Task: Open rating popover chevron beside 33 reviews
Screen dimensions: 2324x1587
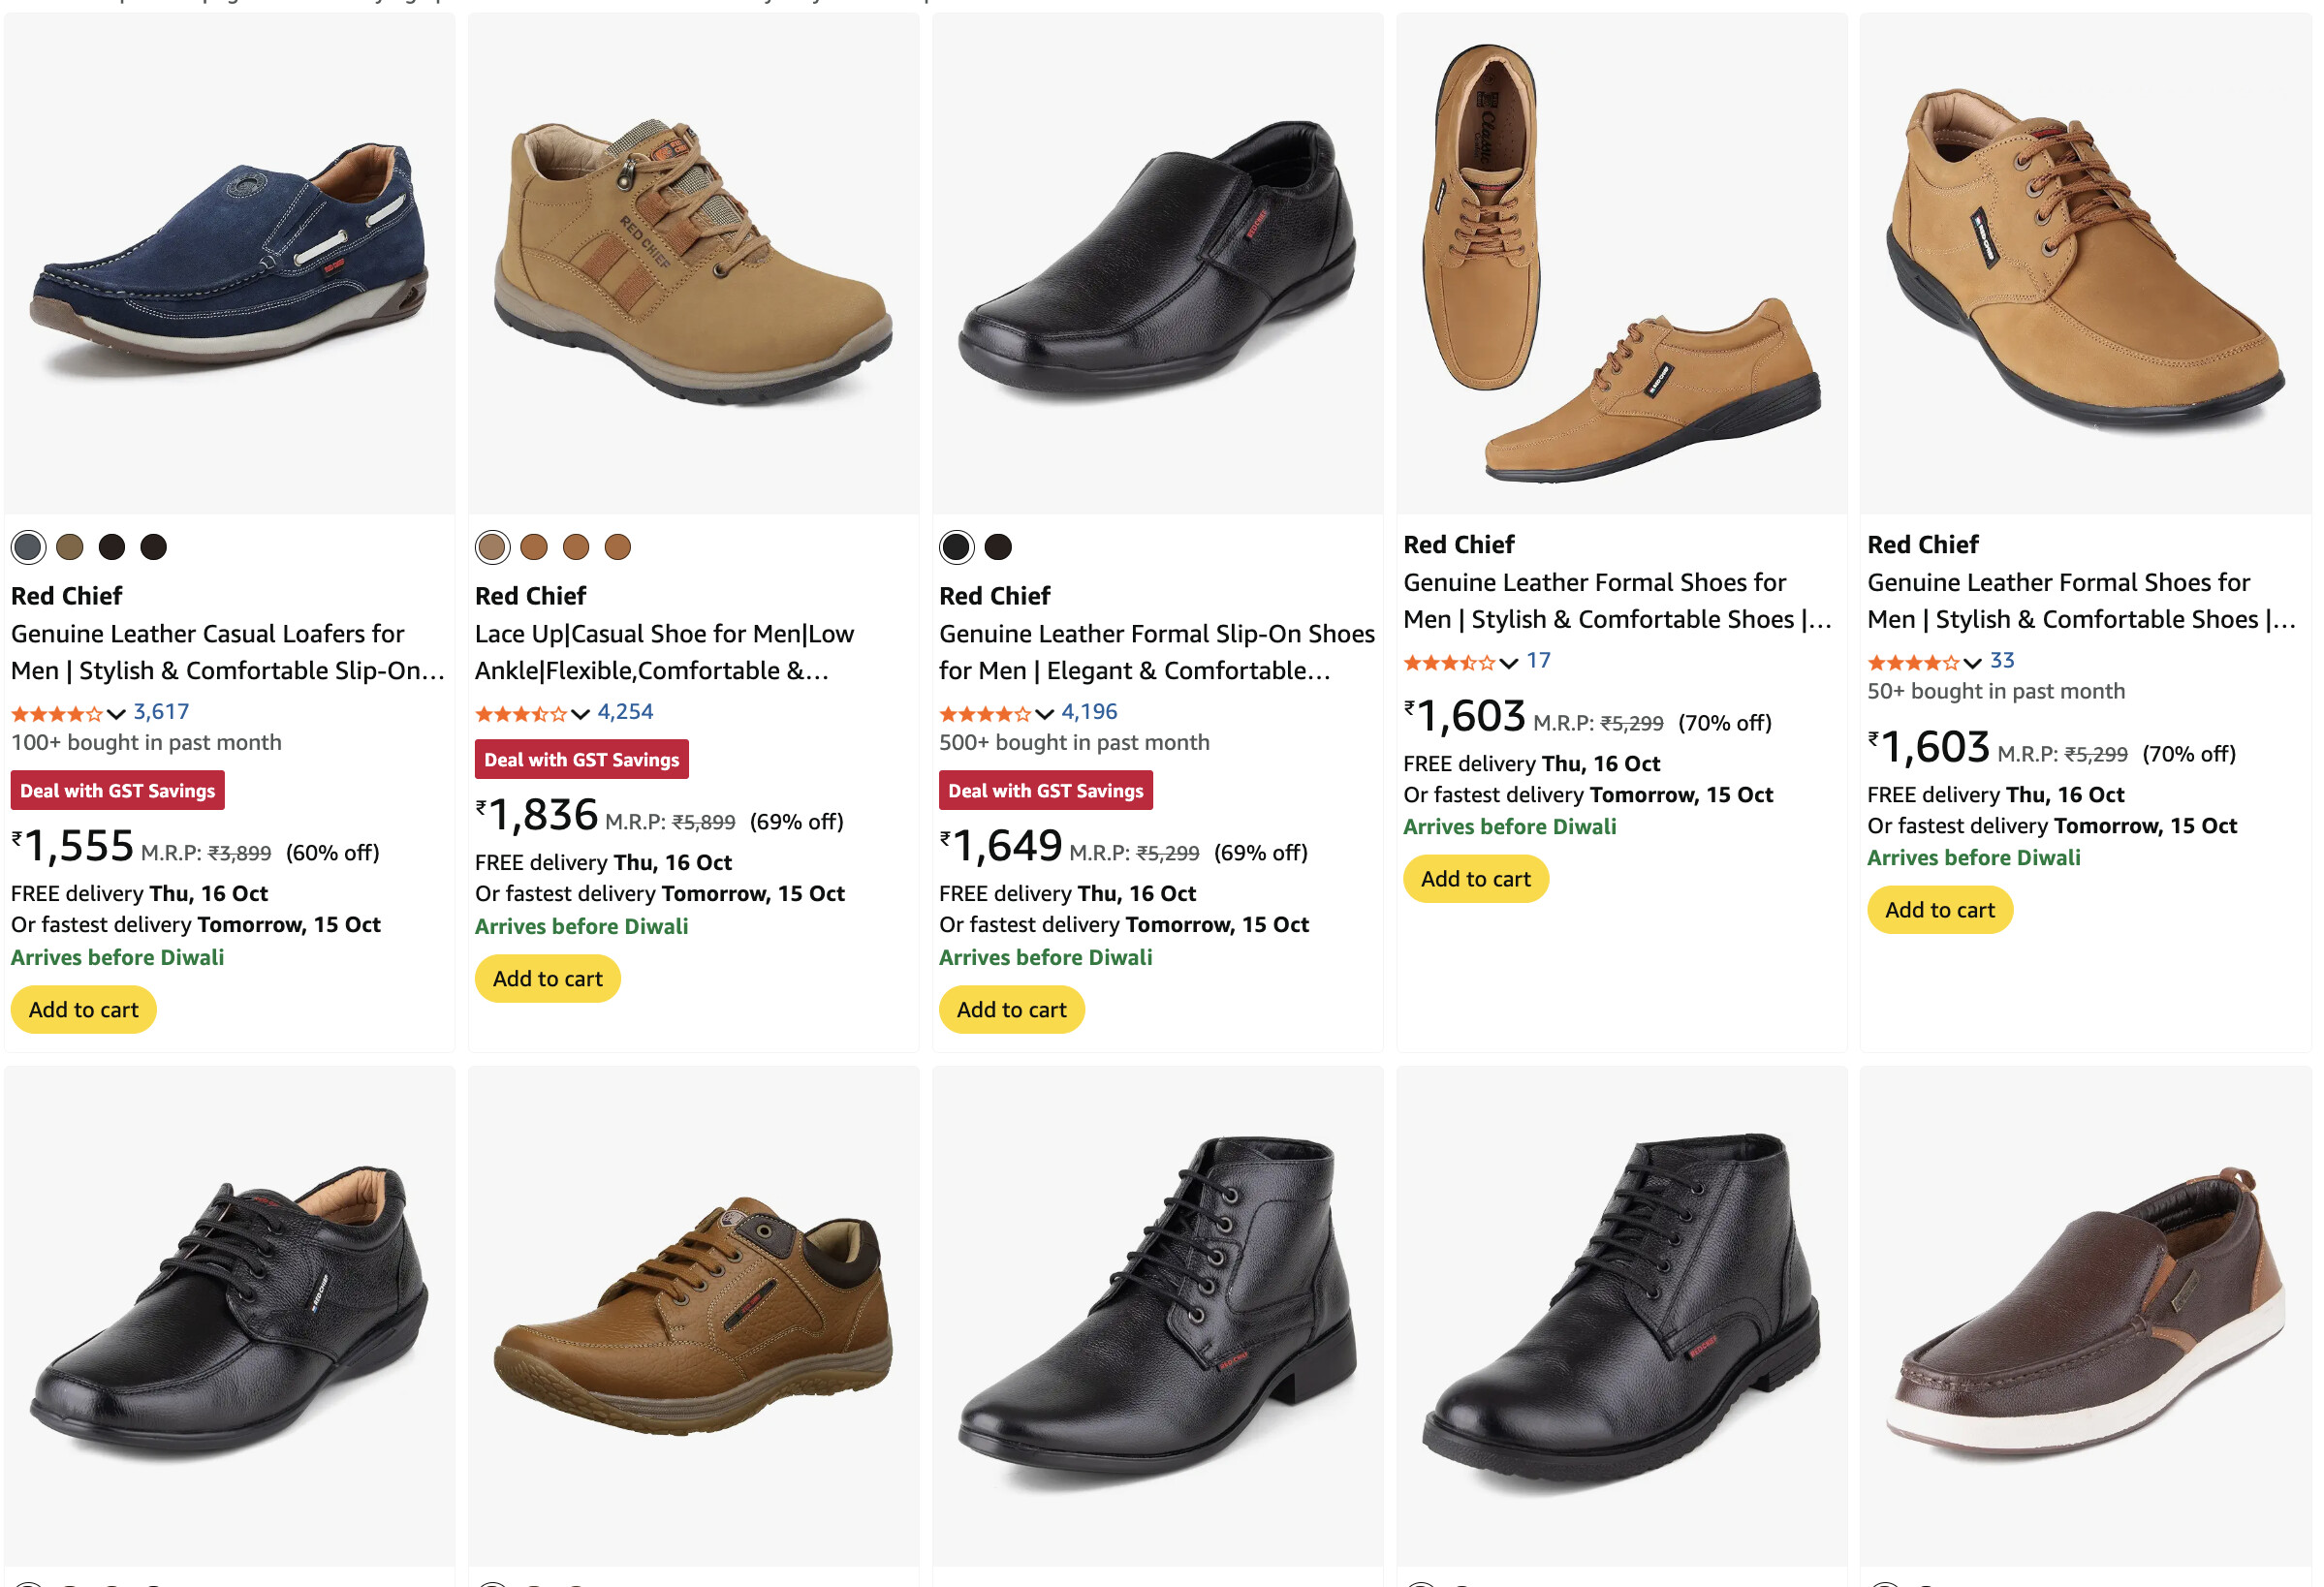Action: [1972, 663]
